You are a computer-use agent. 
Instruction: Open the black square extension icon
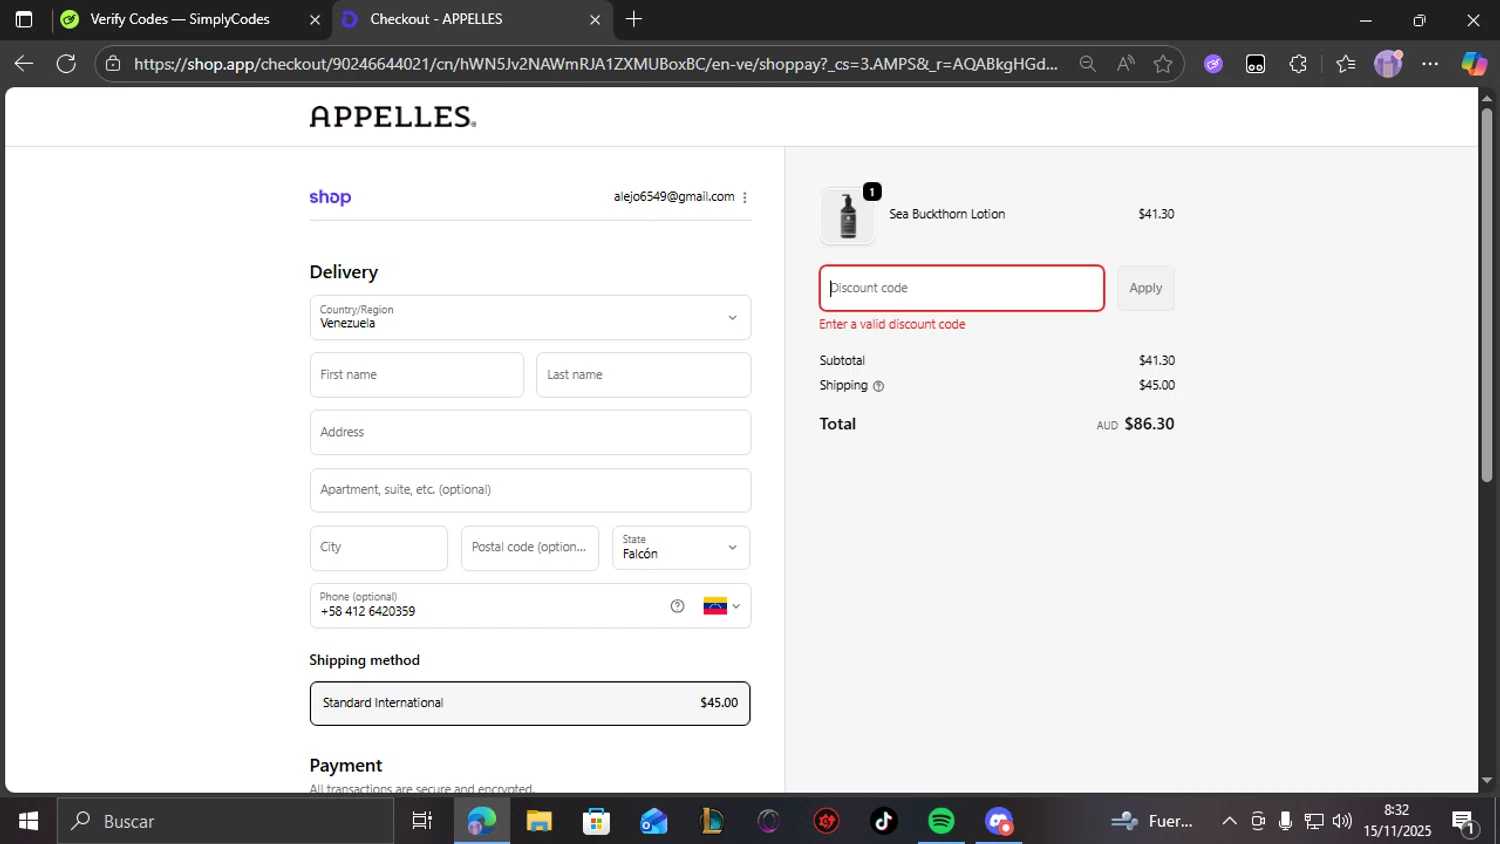tap(1255, 64)
